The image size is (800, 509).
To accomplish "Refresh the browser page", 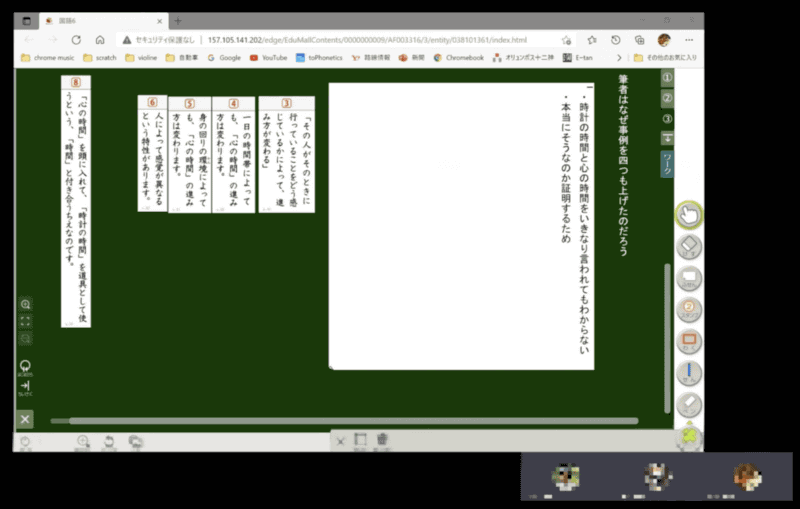I will point(76,40).
